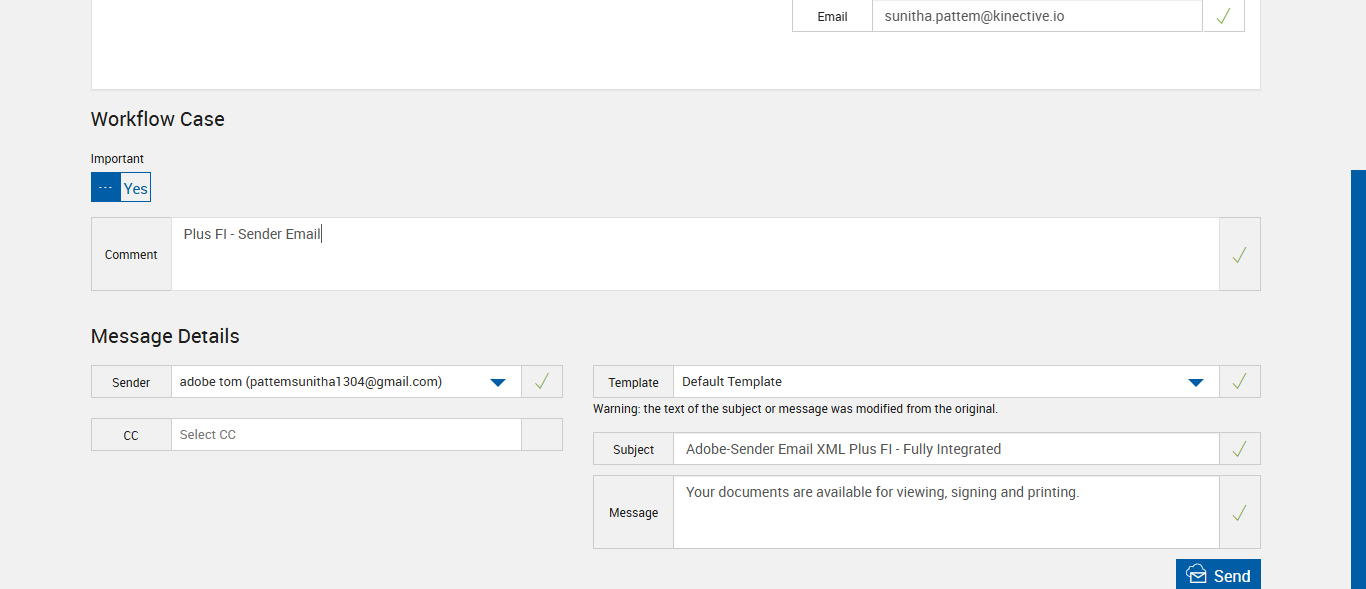Click inside the Message text area

(945, 512)
